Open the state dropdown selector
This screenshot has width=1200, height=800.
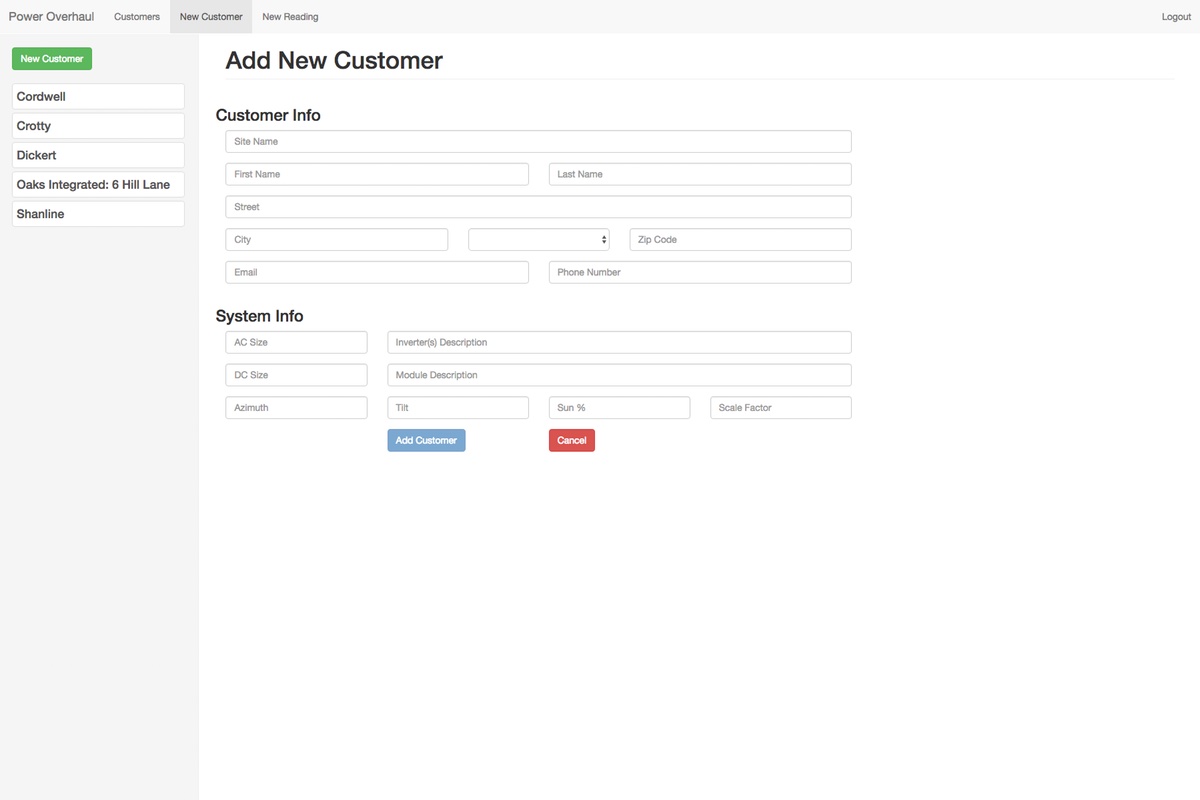[x=538, y=240]
